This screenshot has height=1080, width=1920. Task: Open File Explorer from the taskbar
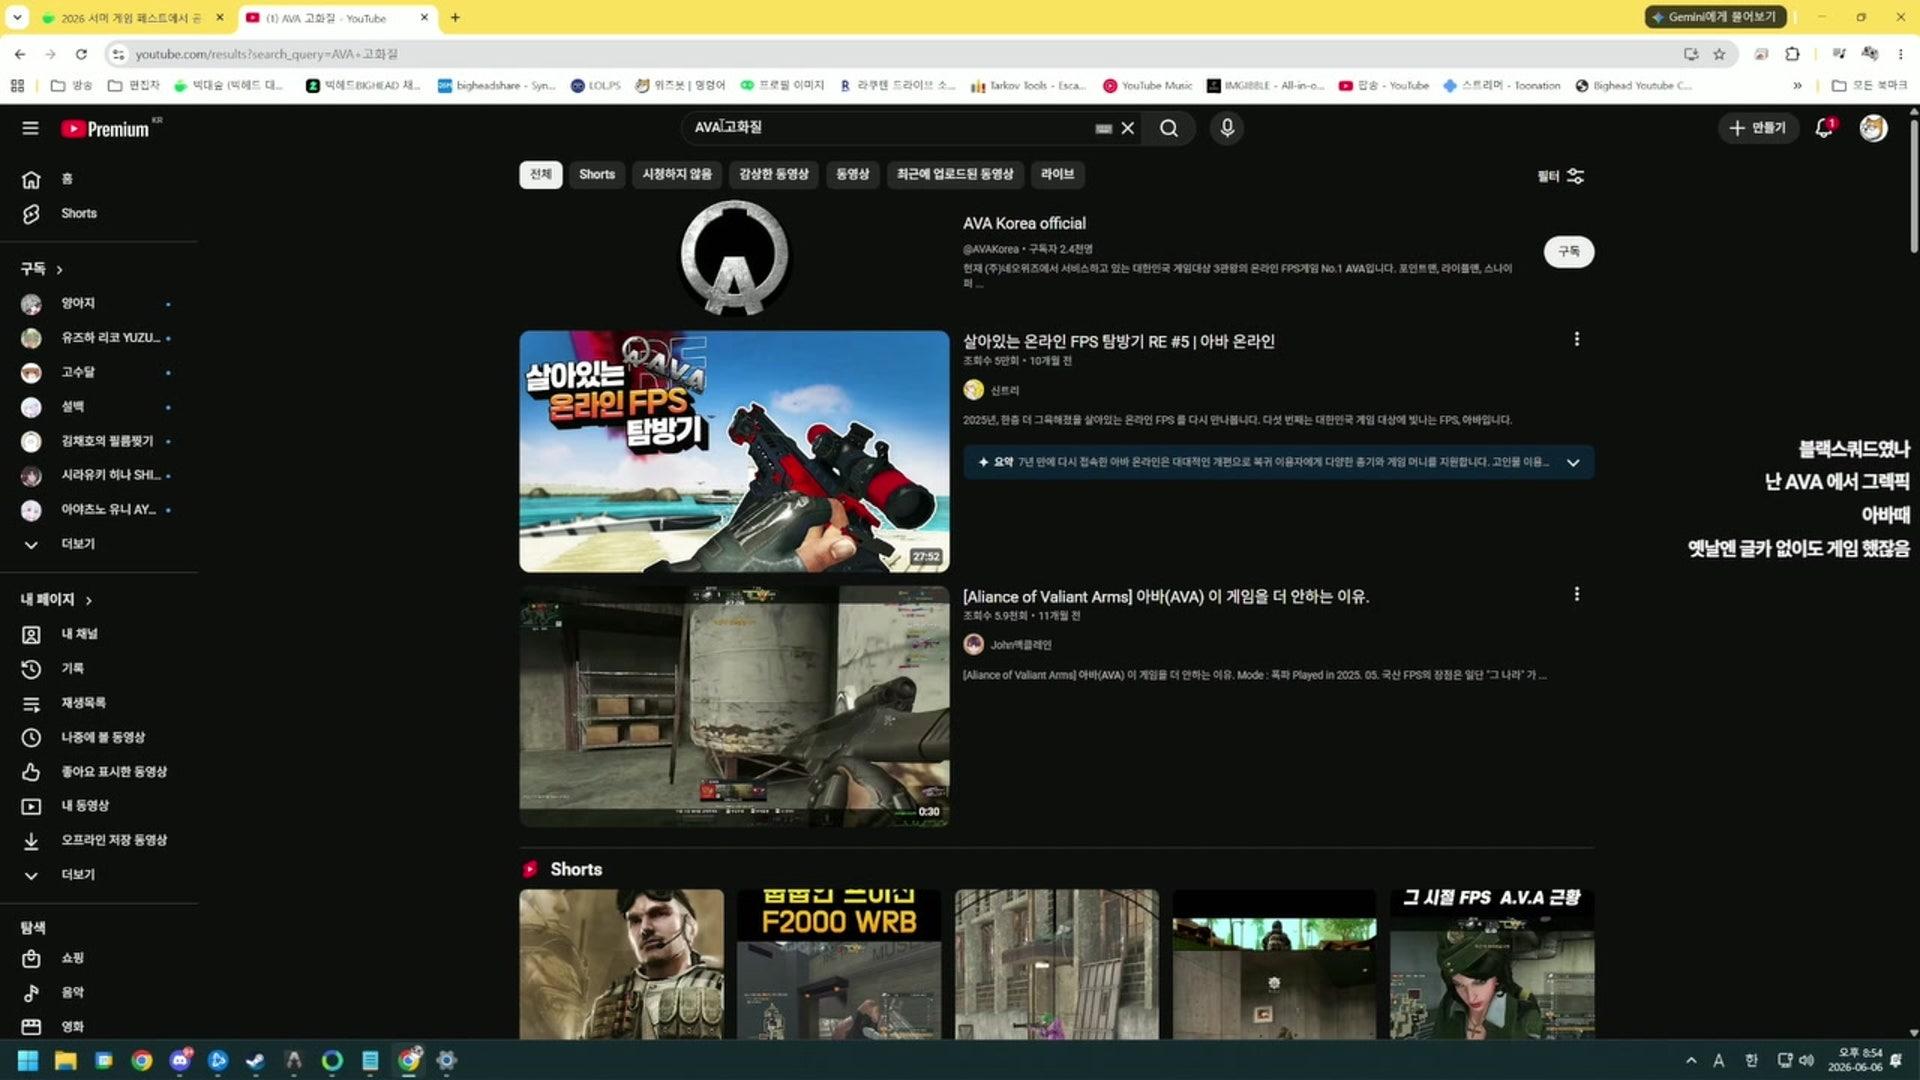[66, 1060]
